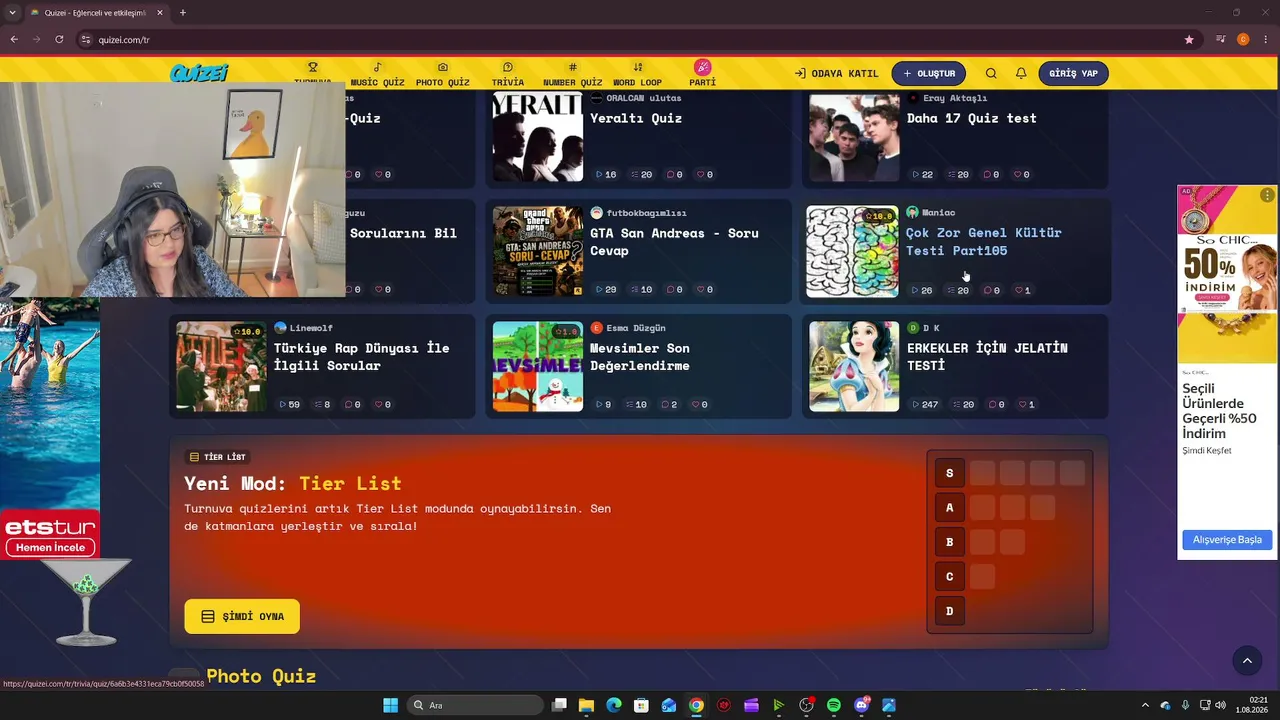Click the Windows taskbar search box
The image size is (1280, 720).
click(x=474, y=705)
